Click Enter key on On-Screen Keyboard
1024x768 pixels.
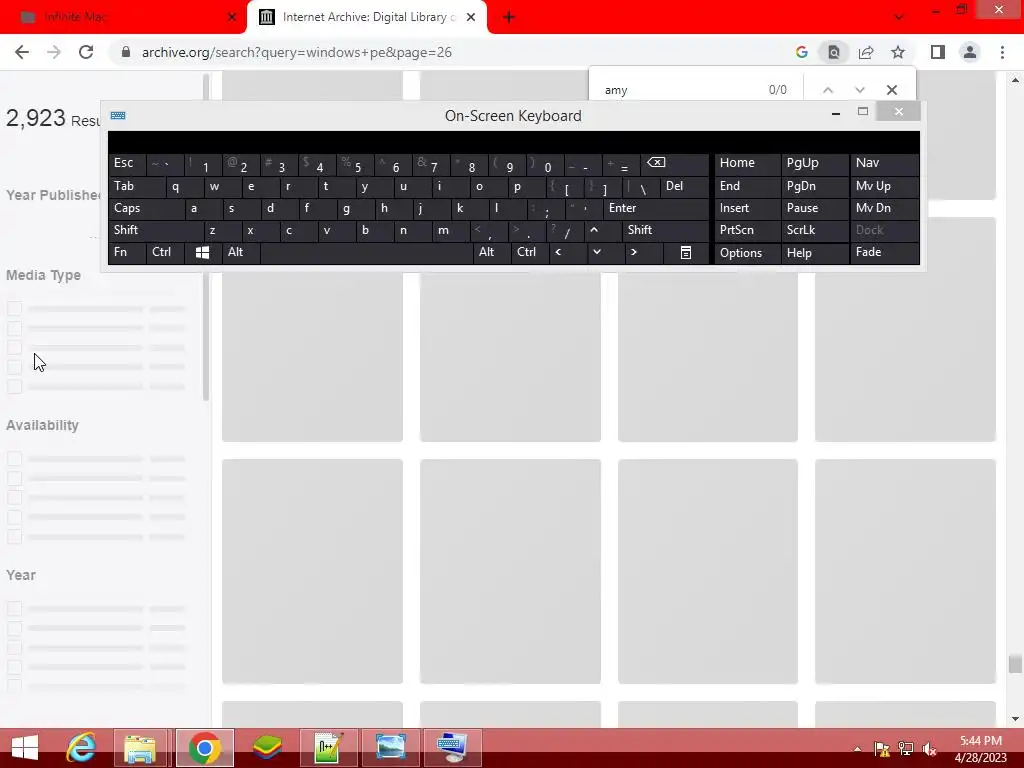pyautogui.click(x=656, y=209)
